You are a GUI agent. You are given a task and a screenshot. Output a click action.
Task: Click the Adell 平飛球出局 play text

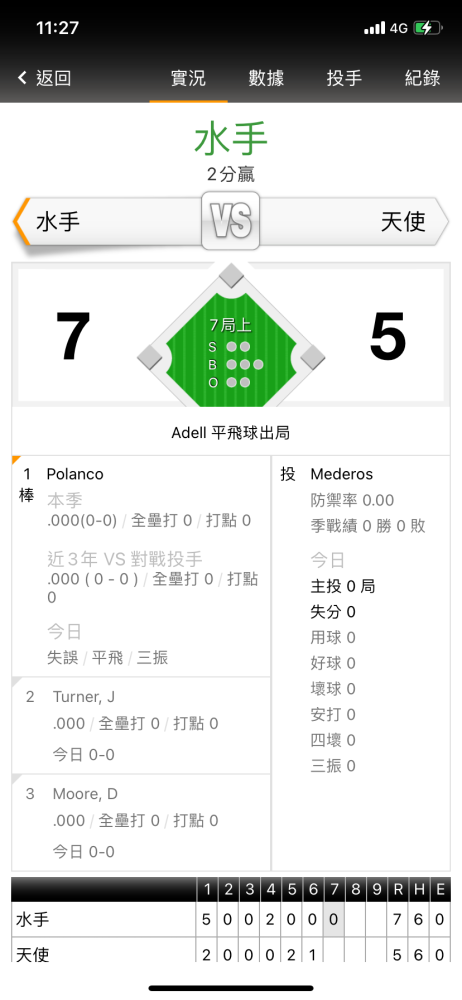coord(231,433)
